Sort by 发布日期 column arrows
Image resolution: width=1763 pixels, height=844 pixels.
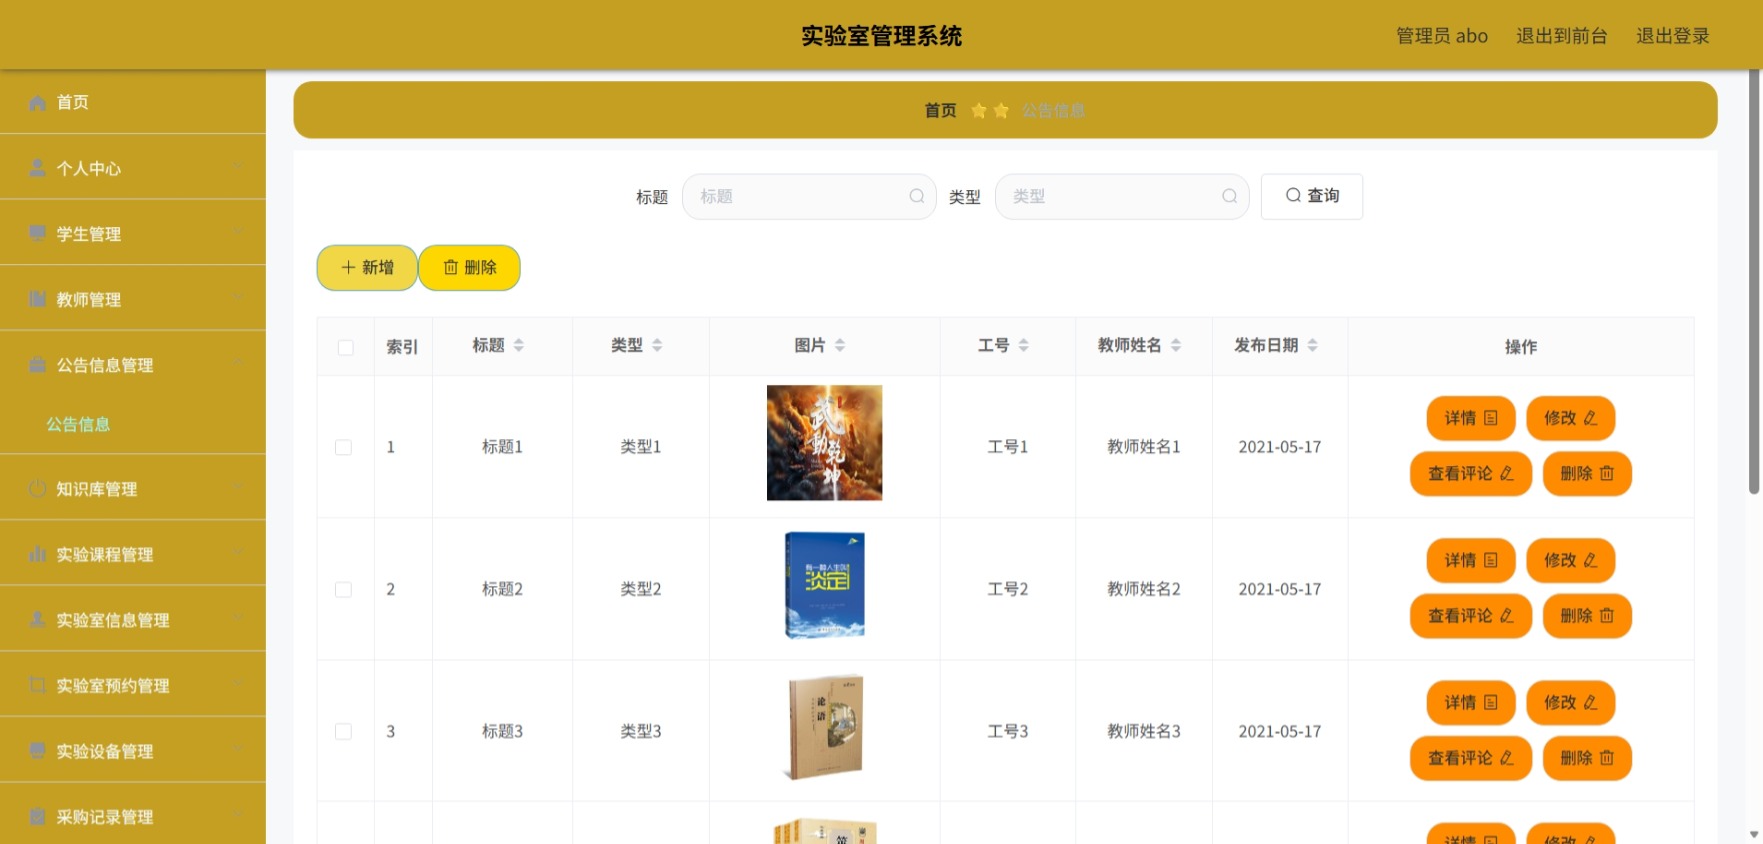coord(1313,345)
